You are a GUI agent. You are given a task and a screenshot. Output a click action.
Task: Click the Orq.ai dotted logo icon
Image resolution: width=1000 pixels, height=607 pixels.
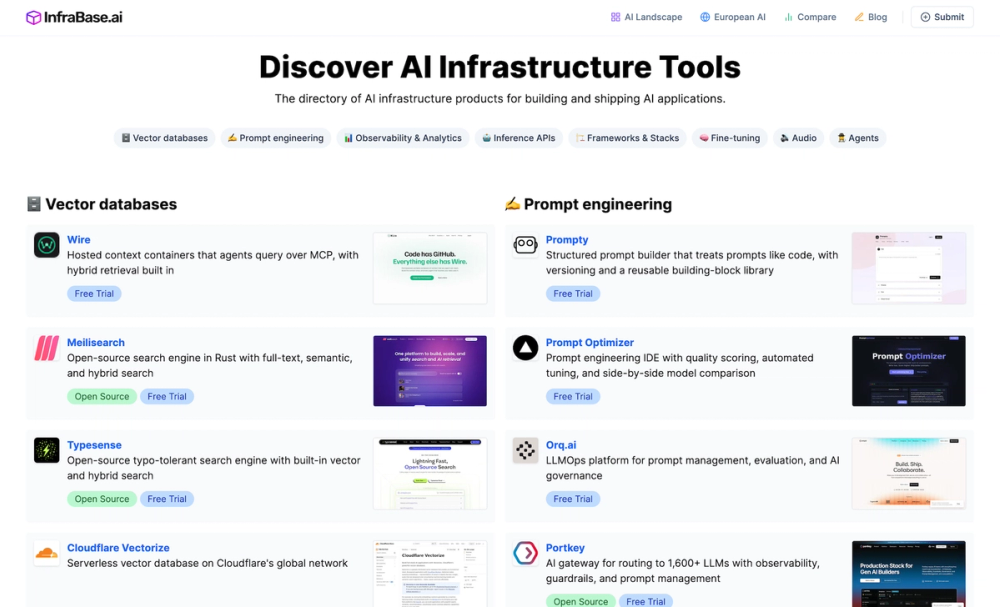[x=526, y=450]
